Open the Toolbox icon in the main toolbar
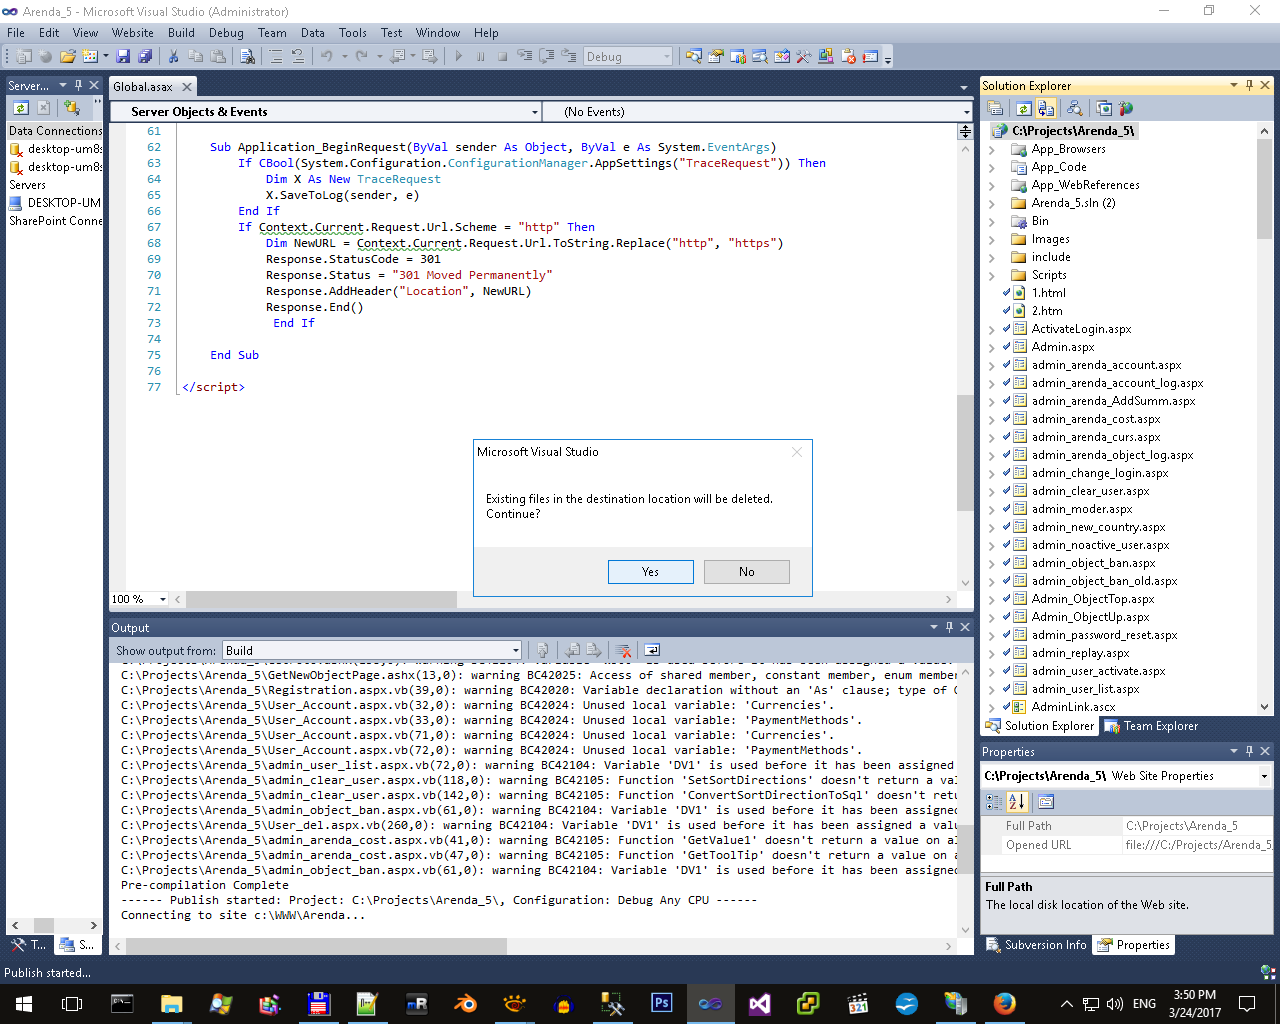1280x1024 pixels. (x=803, y=57)
